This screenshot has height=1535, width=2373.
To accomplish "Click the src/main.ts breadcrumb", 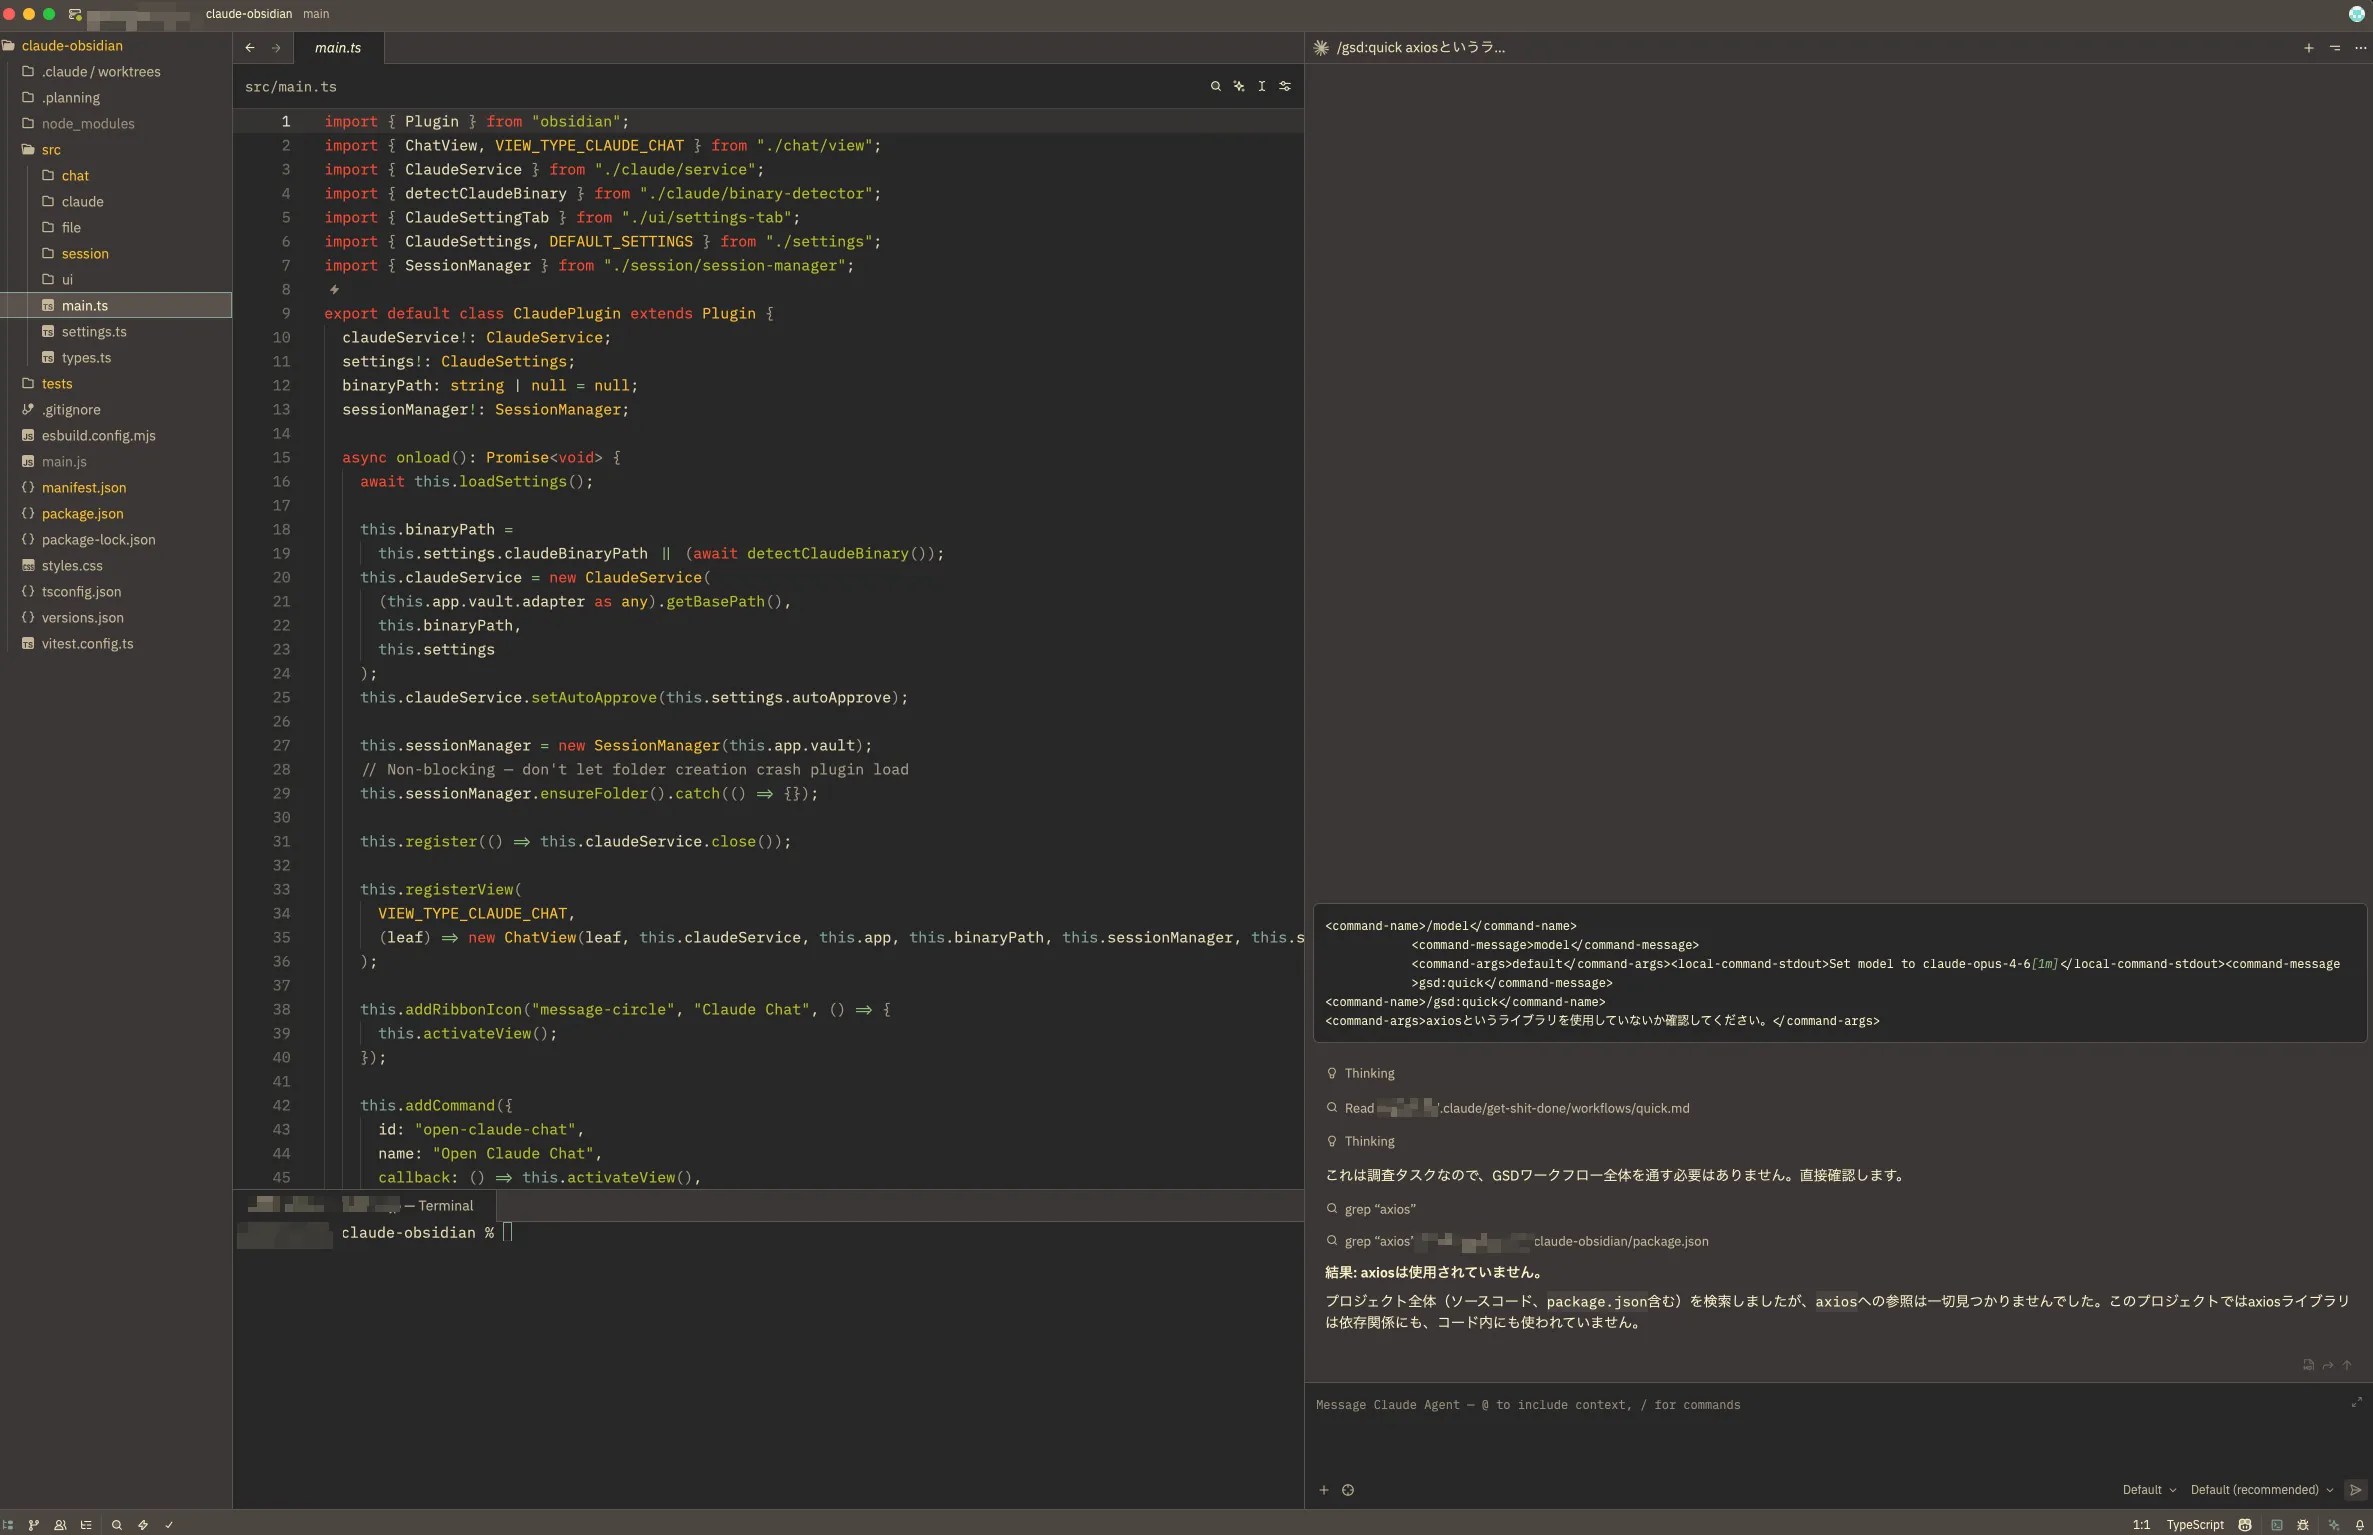I will [291, 87].
